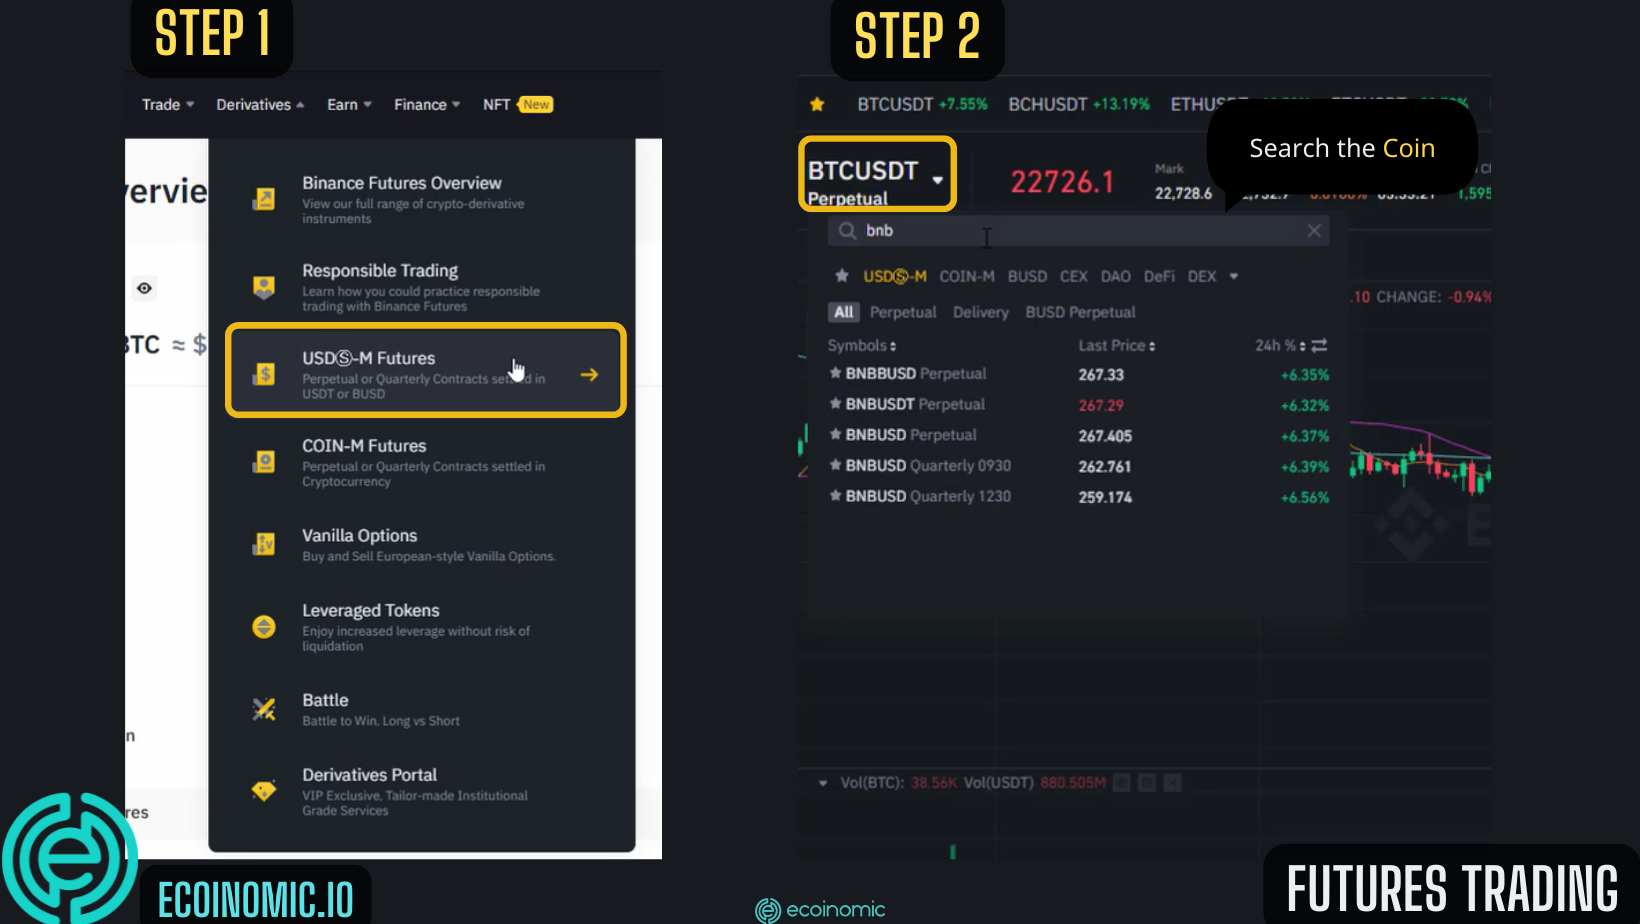
Task: Select the DeFi category tab
Action: (x=1159, y=277)
